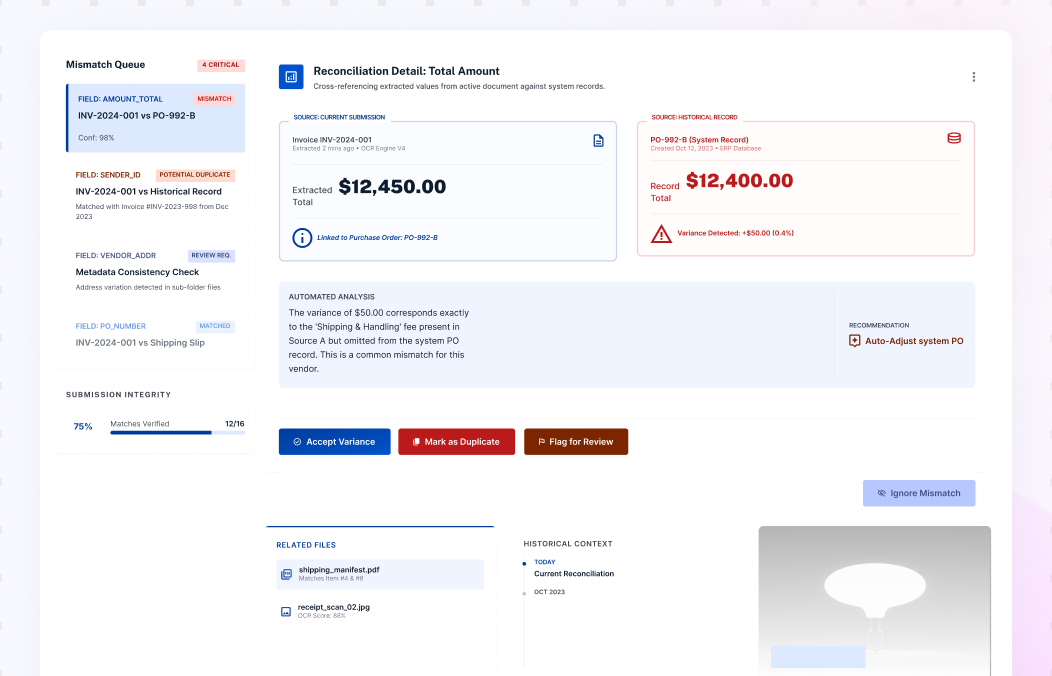Click the MATCHED badge
The width and height of the screenshot is (1052, 676).
coord(215,326)
